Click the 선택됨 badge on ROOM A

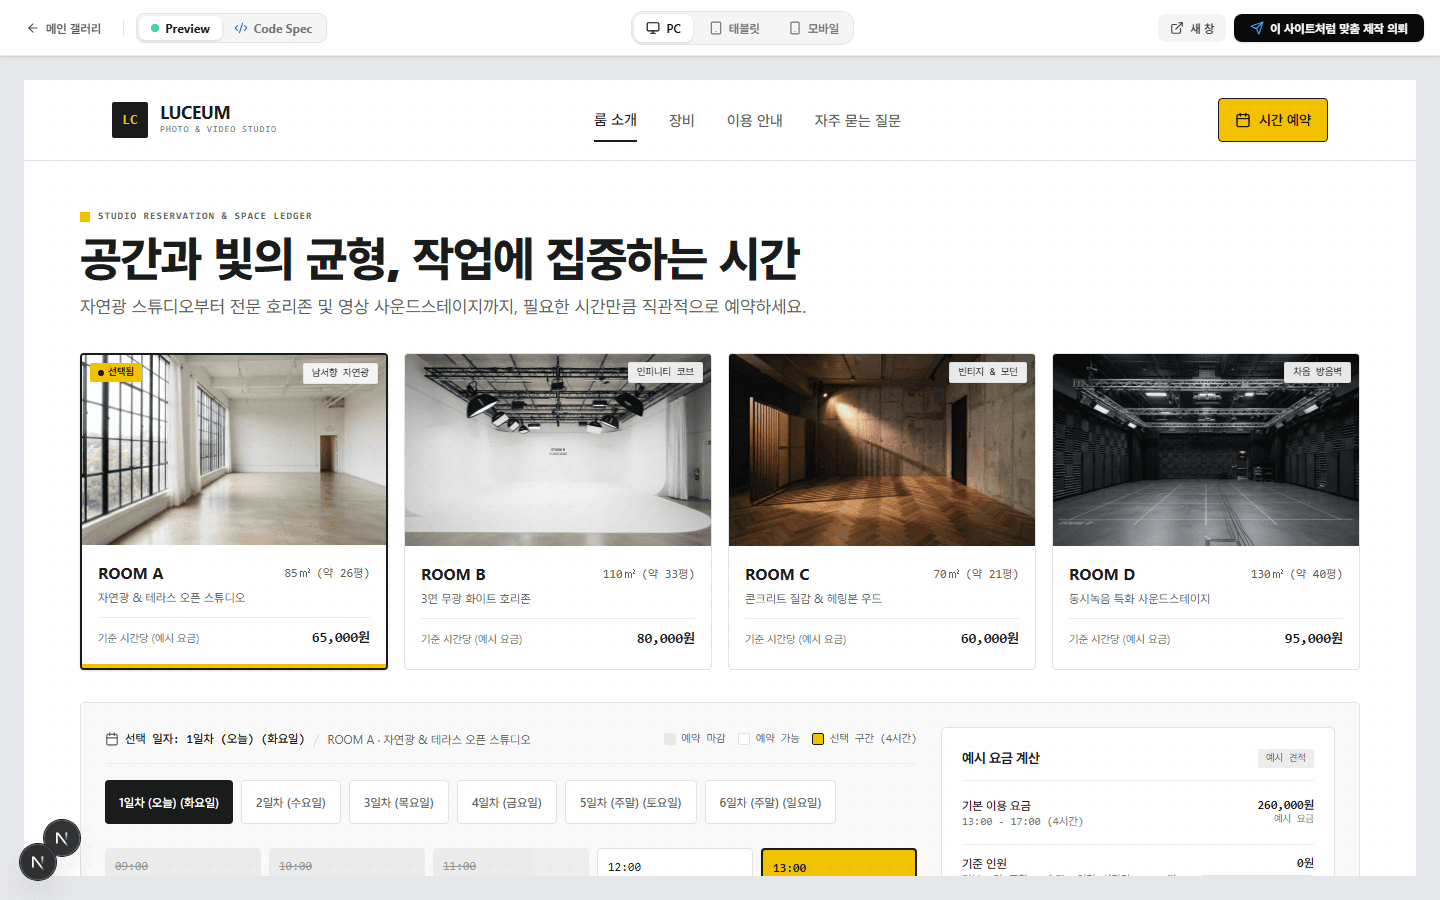(116, 372)
